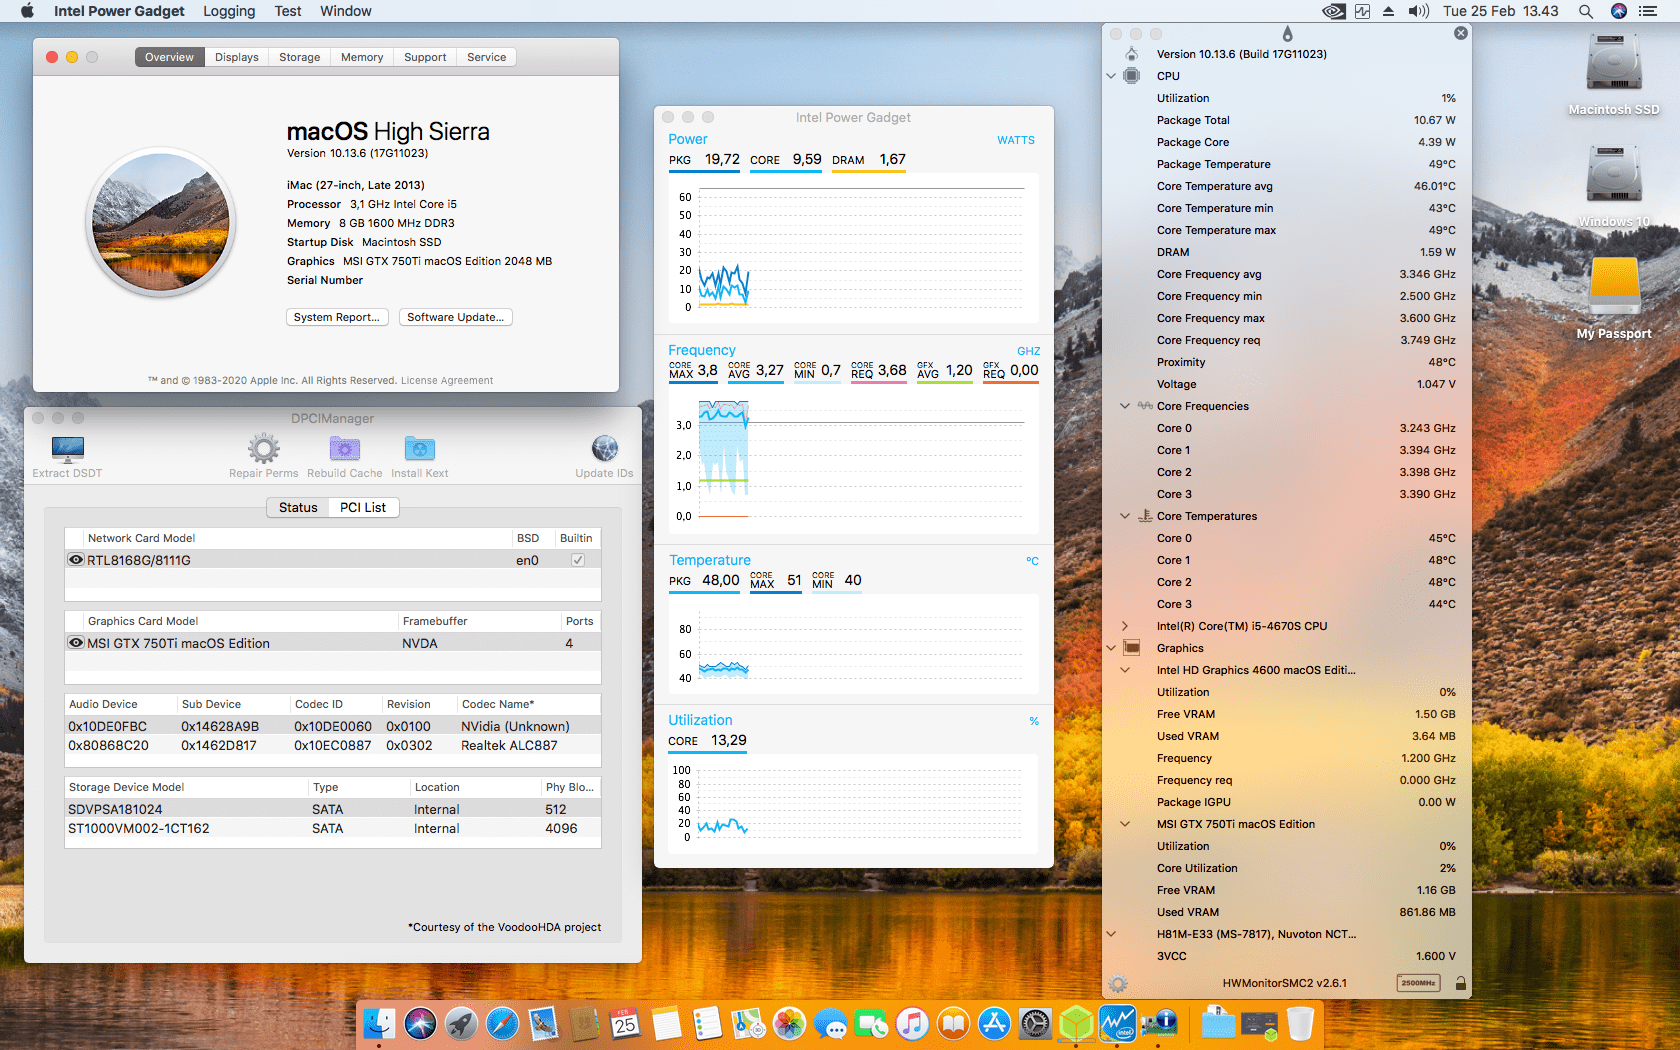
Task: Click the Update IDs globe icon
Action: 604,449
